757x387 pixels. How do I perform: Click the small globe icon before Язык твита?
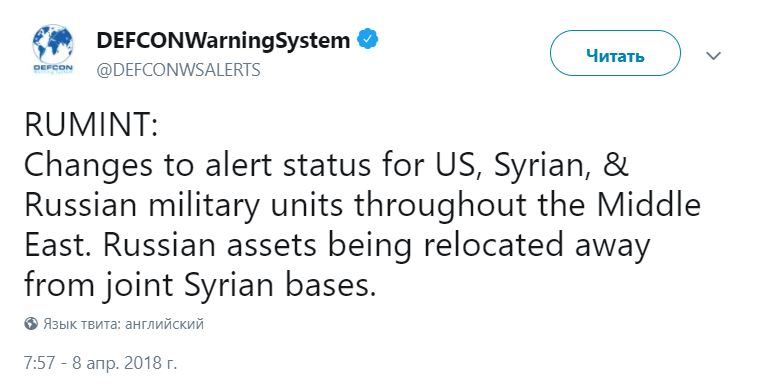pyautogui.click(x=31, y=323)
